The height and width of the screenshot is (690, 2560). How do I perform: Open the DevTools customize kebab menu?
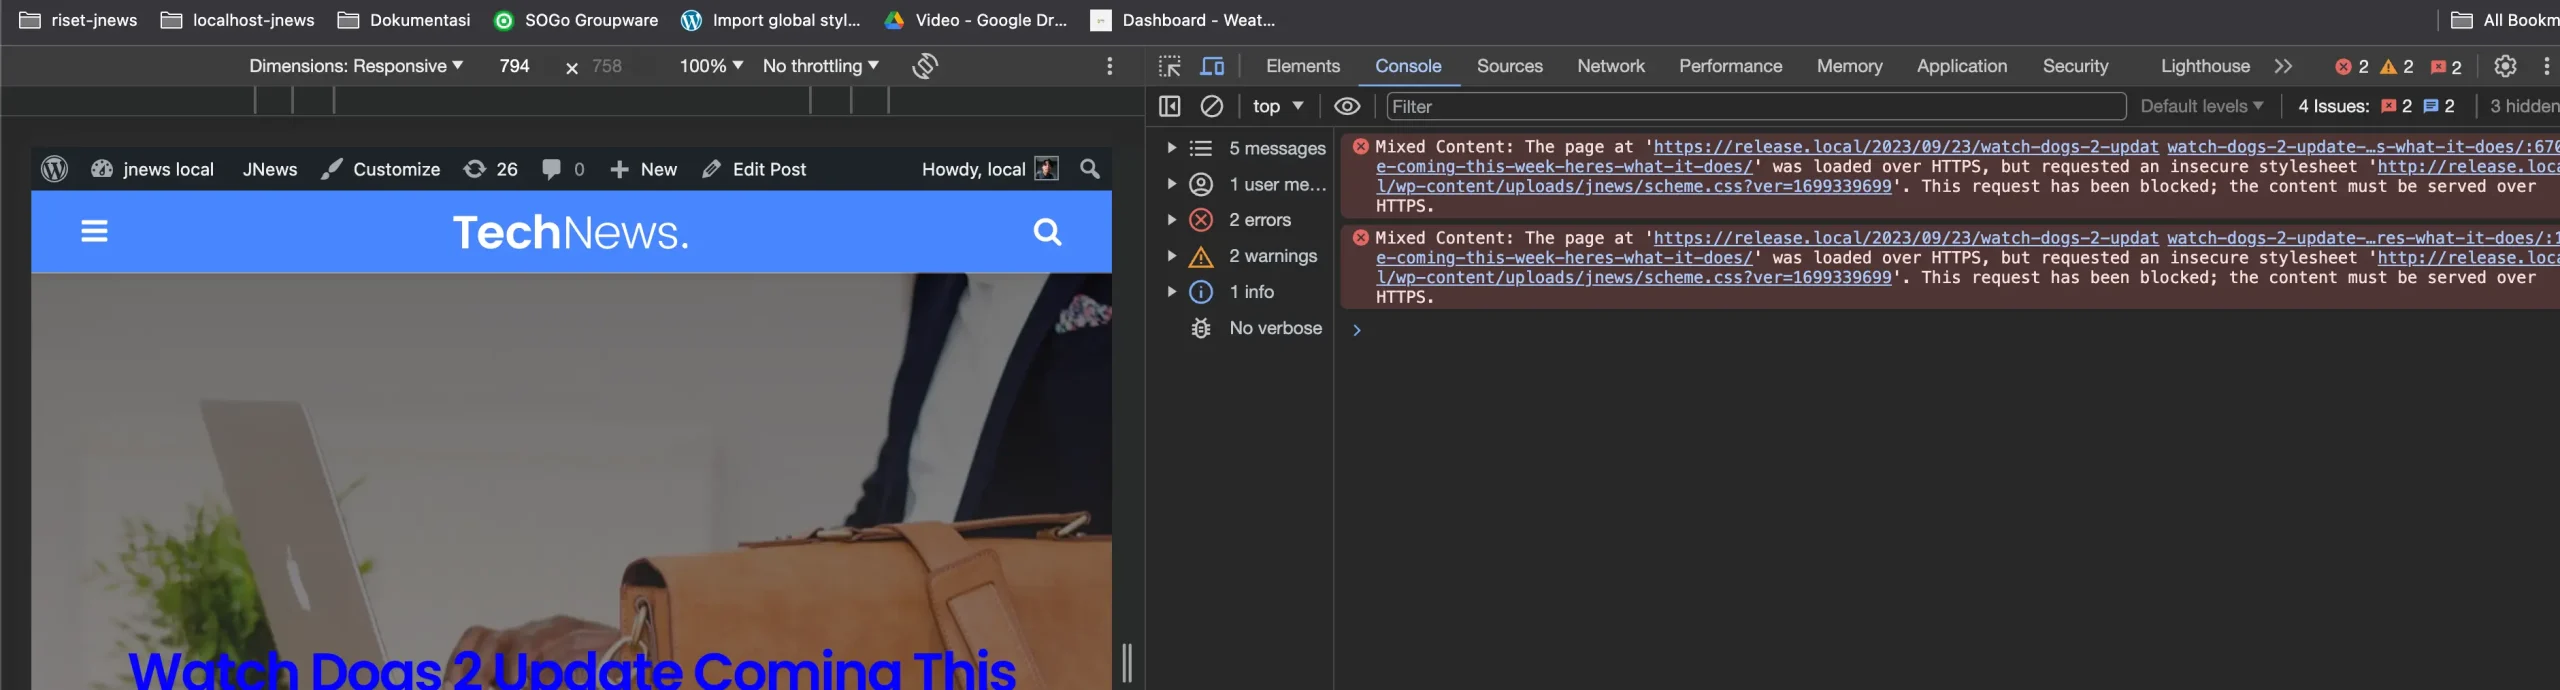point(2546,66)
